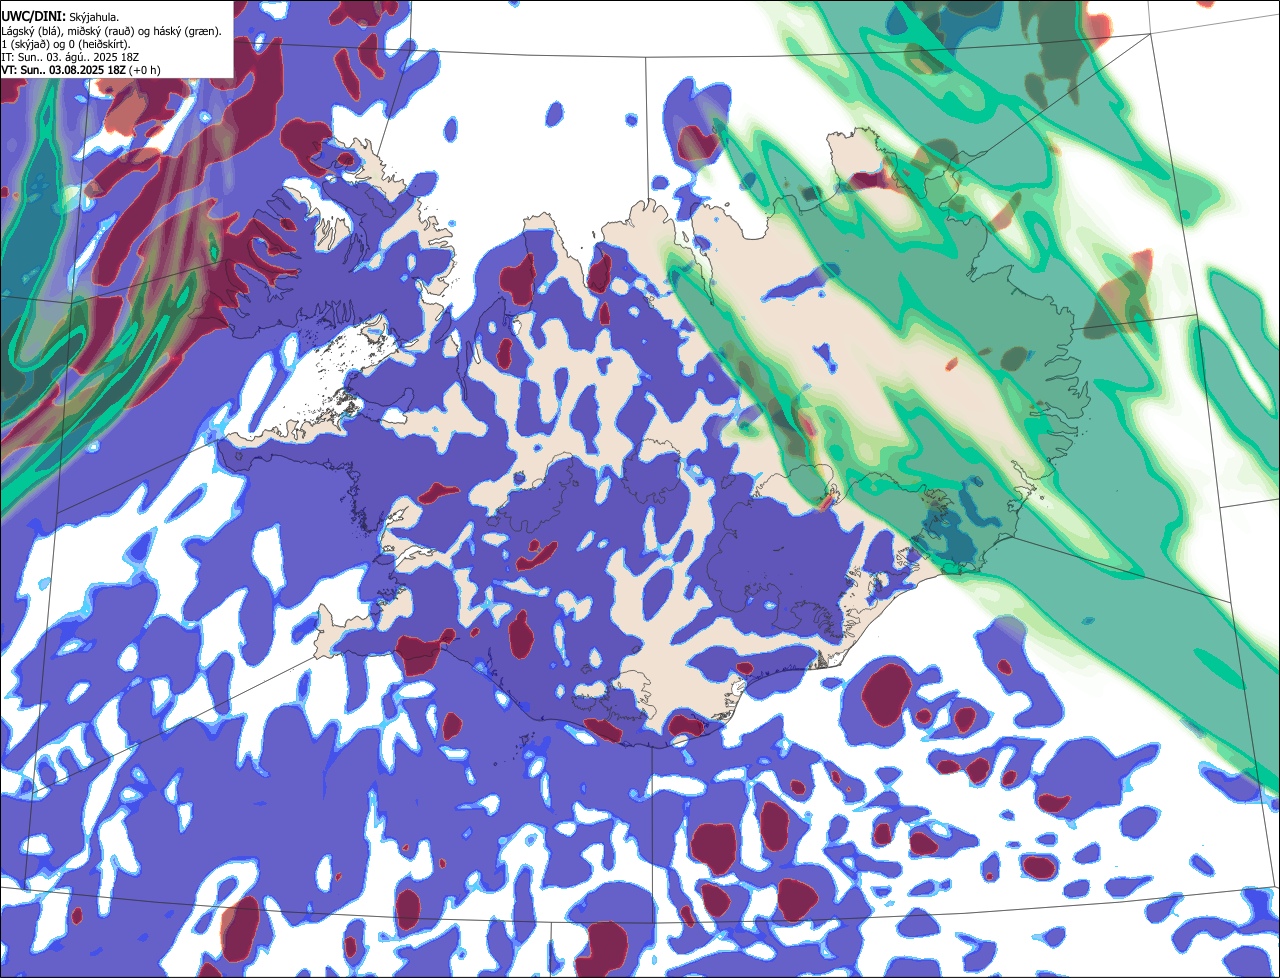Click 'VT: Sun.. 03.08.2025 18Z (+0 h)' line
This screenshot has height=978, width=1280.
(81, 69)
